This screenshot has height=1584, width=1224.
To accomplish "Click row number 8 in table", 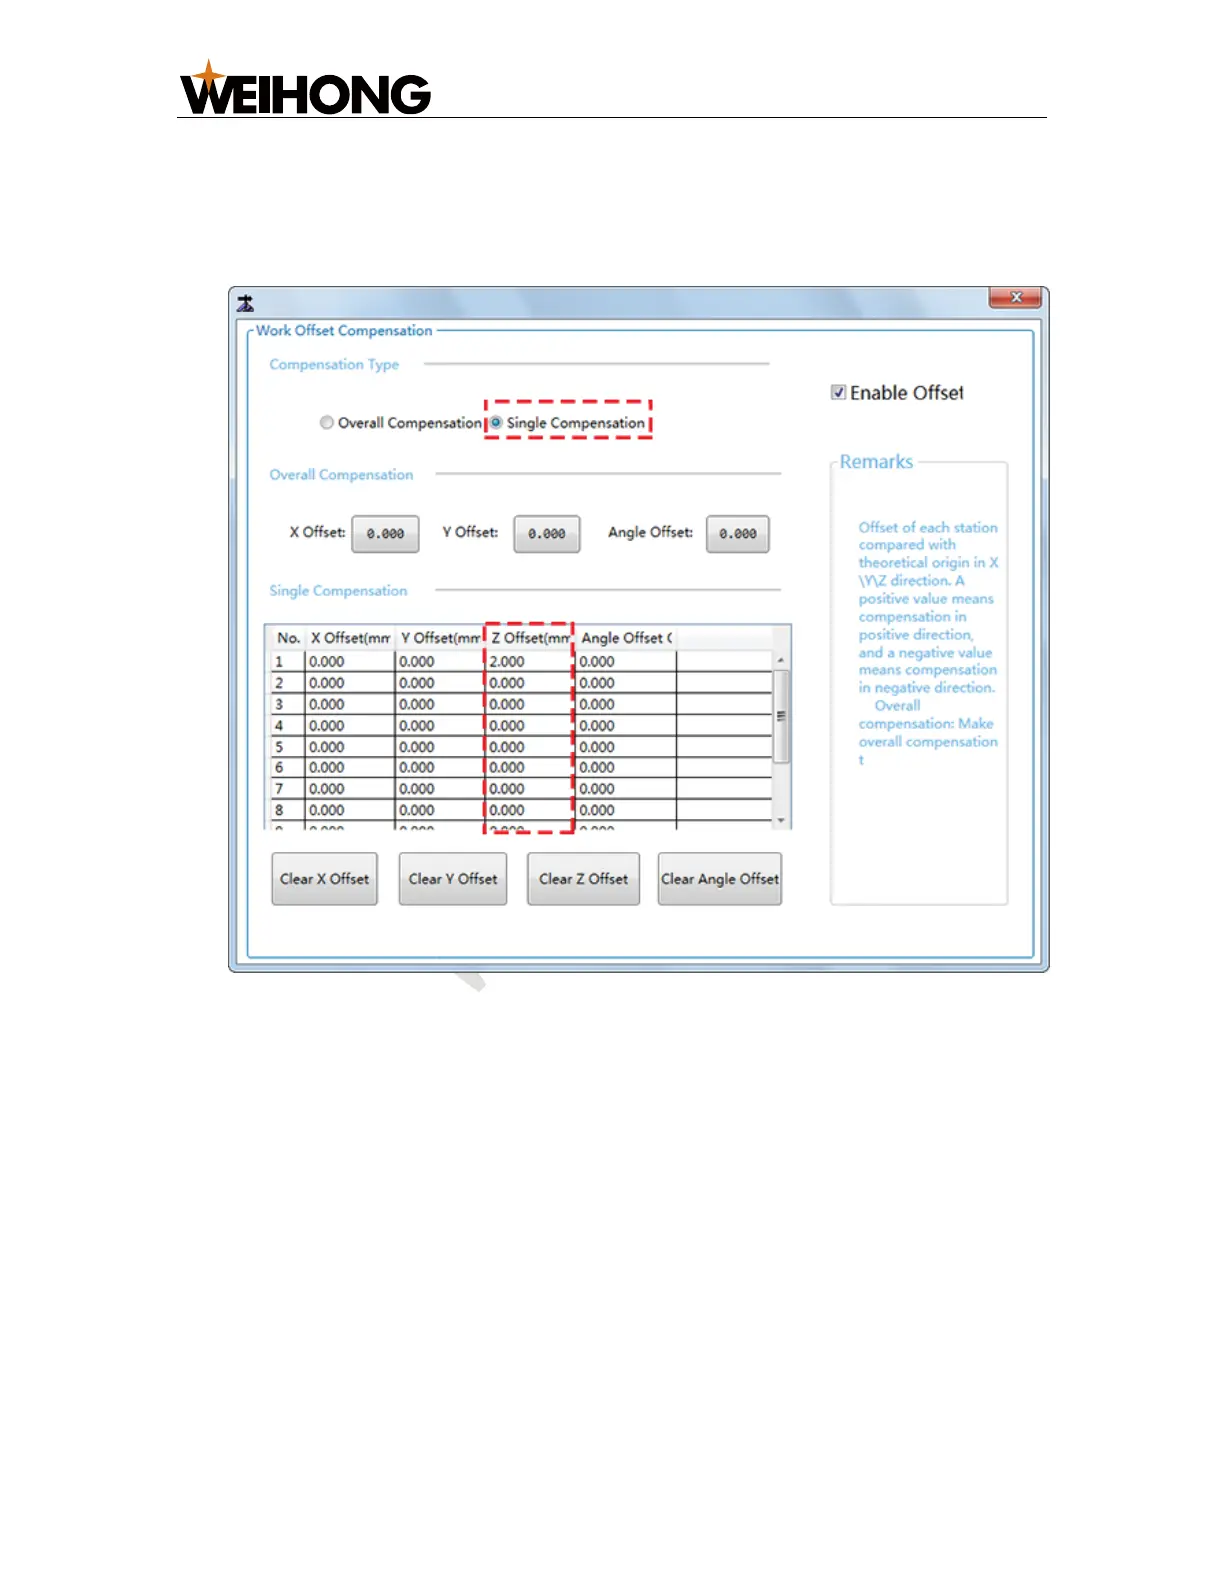I will (x=287, y=810).
